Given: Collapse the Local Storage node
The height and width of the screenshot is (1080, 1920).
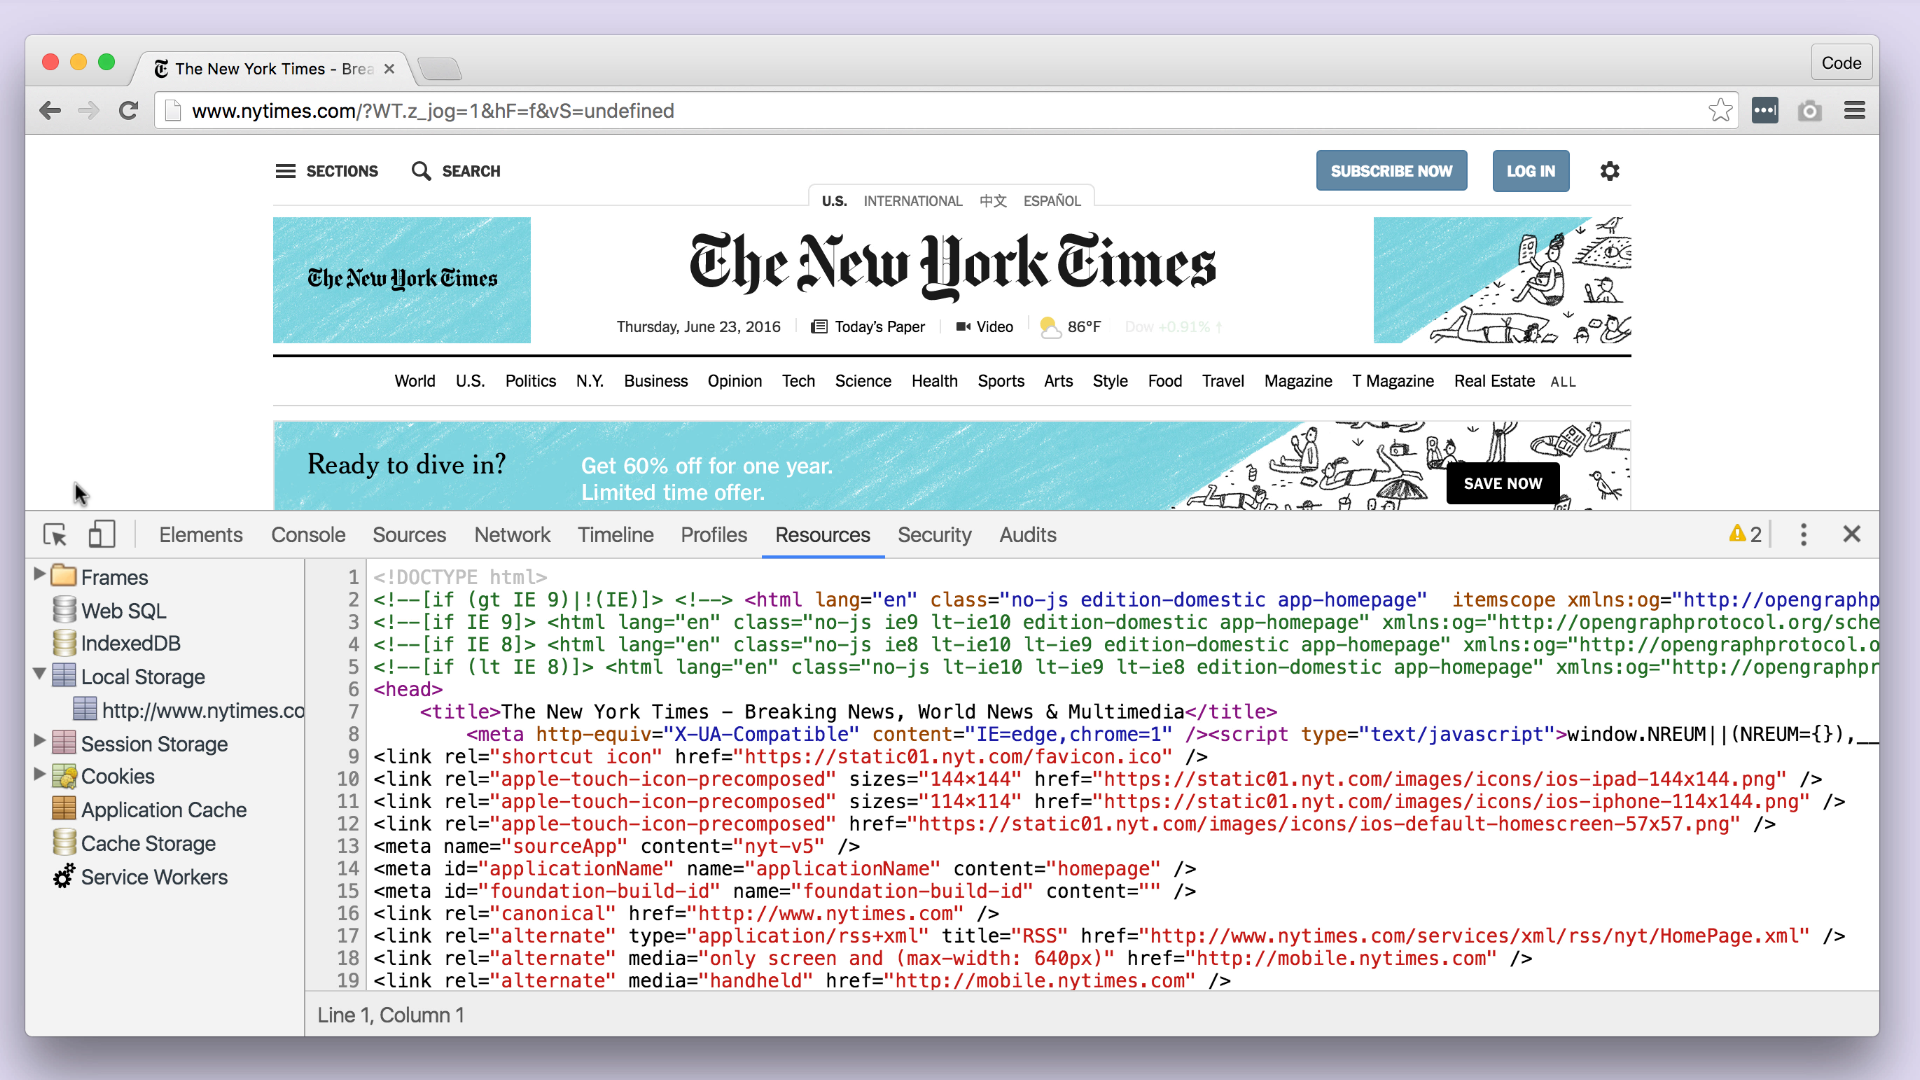Looking at the screenshot, I should click(40, 674).
